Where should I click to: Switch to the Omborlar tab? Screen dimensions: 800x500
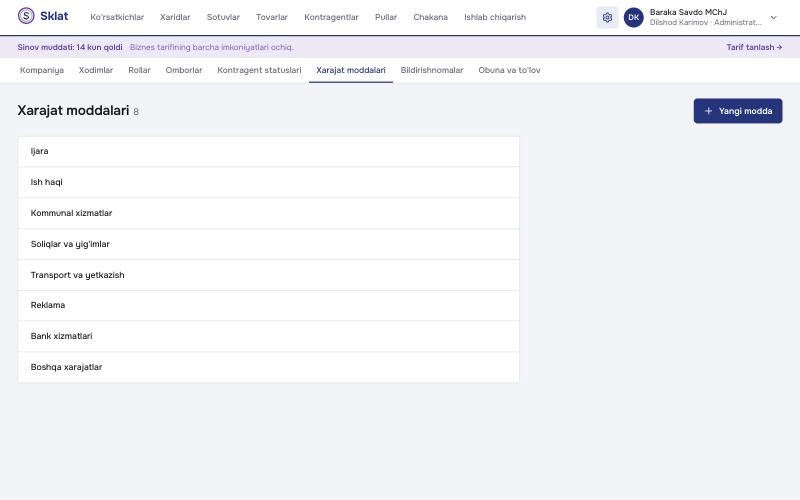pos(184,70)
